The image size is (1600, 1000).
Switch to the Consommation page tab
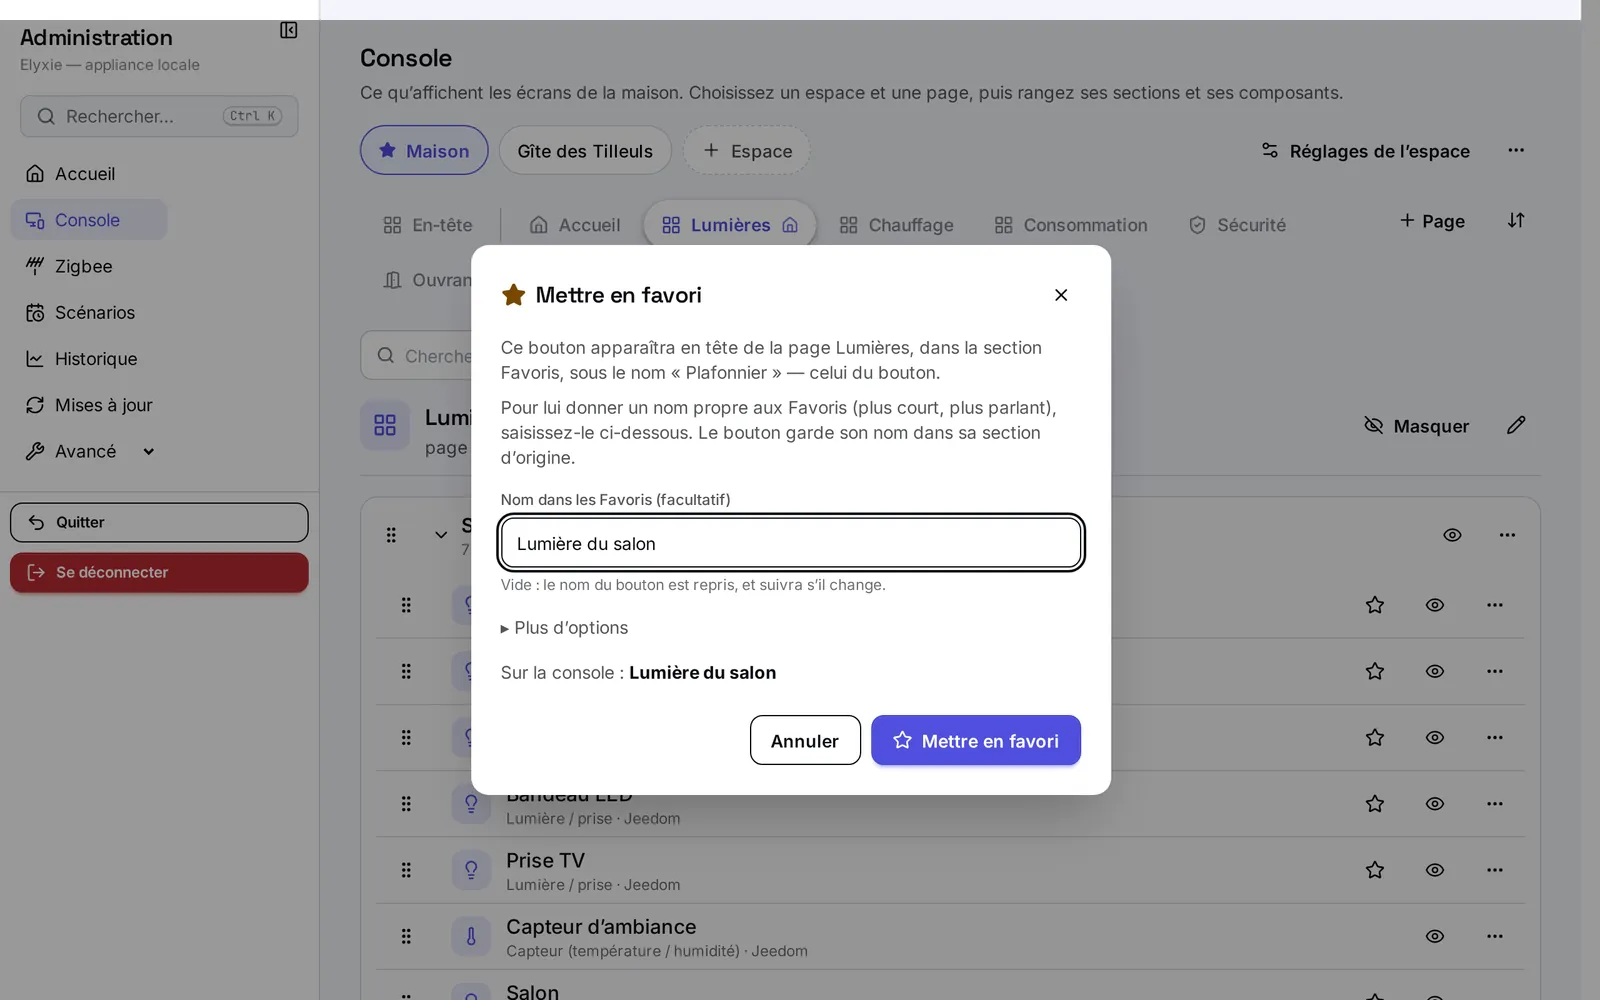(x=1071, y=225)
